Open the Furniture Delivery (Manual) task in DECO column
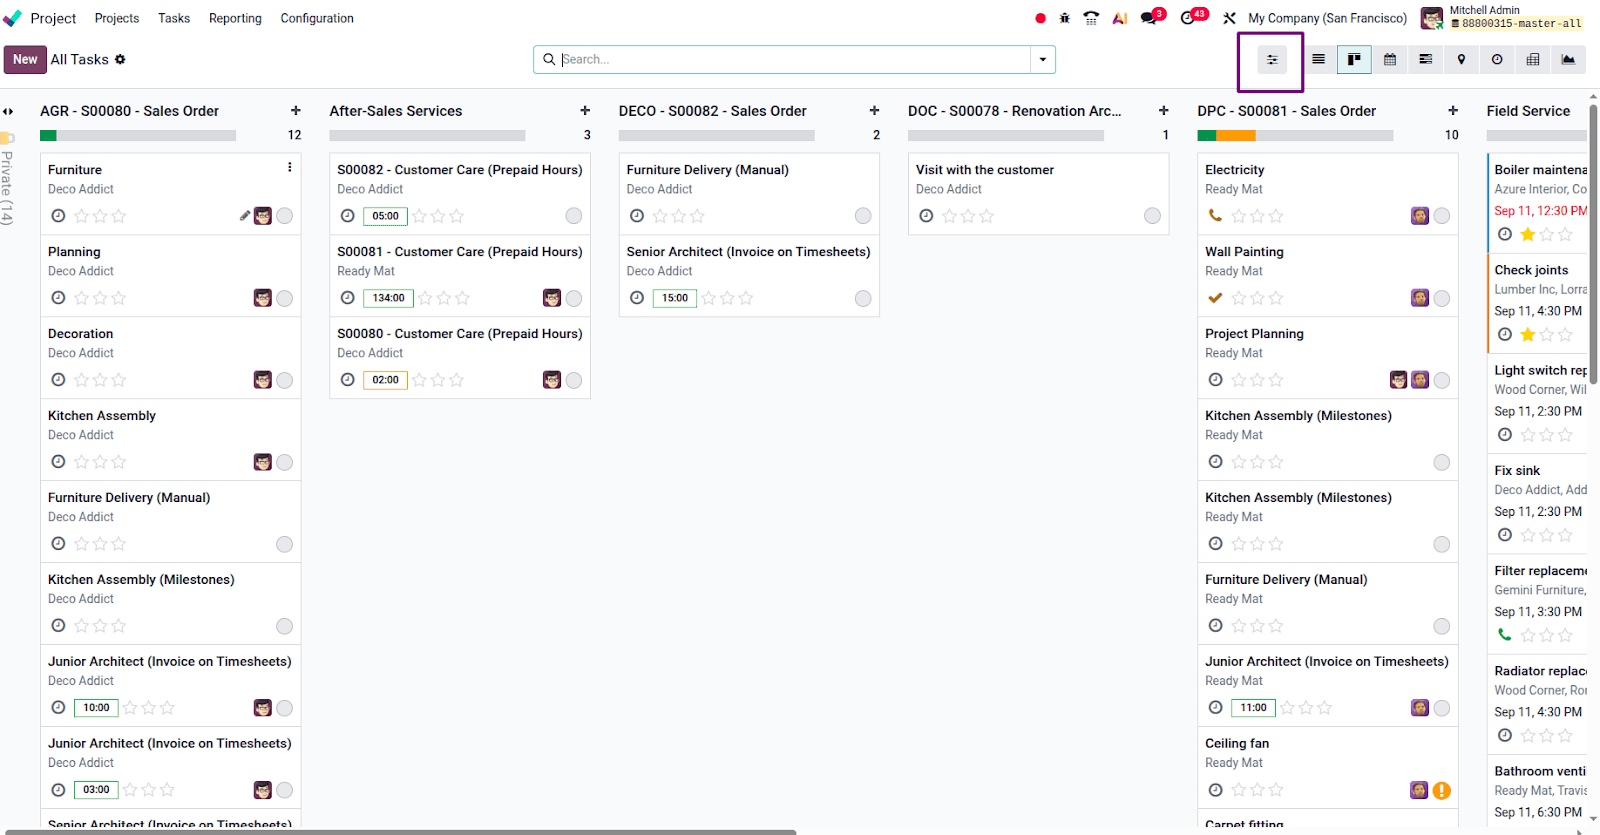 click(749, 194)
